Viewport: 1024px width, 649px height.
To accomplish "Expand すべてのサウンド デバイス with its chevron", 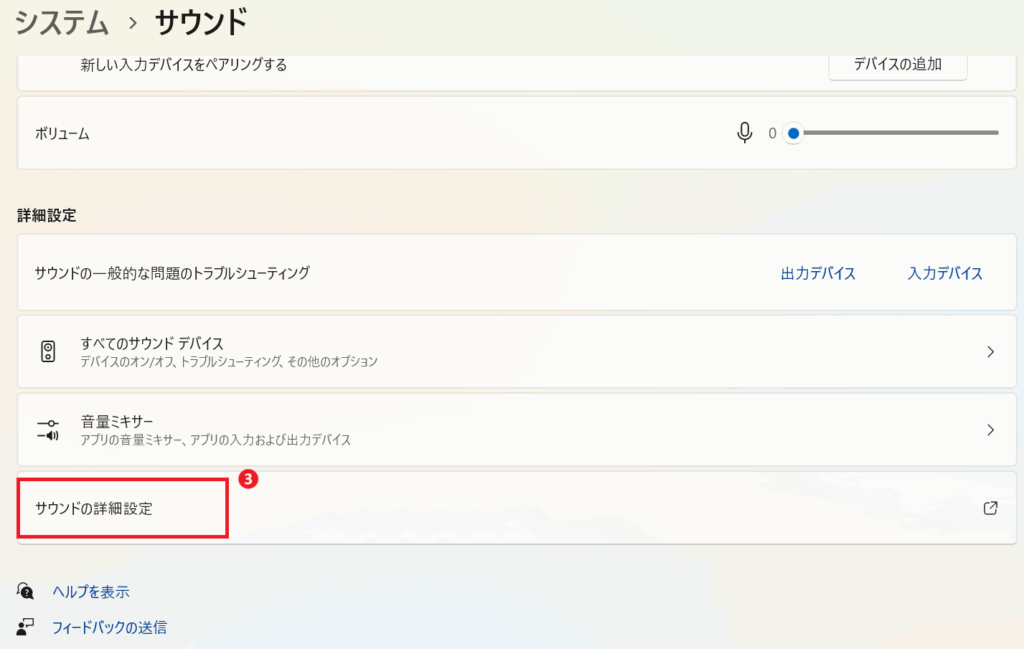I will tap(990, 351).
